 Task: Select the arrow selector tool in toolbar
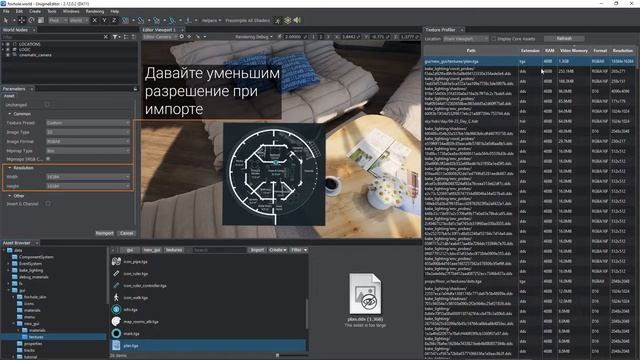tap(6, 20)
